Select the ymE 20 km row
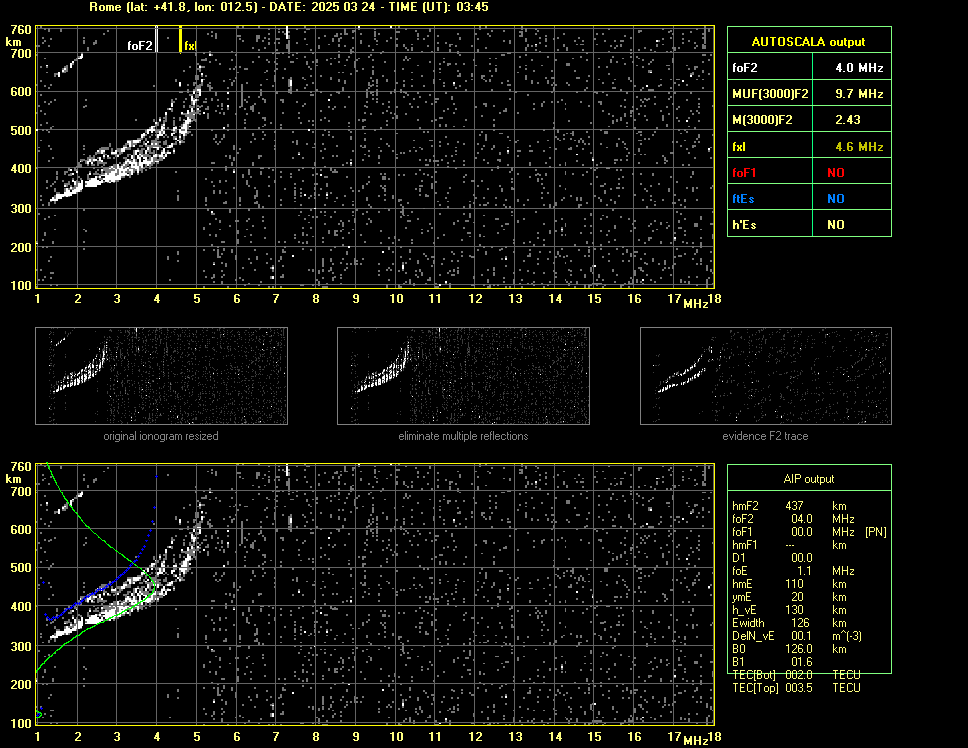This screenshot has height=748, width=968. pyautogui.click(x=790, y=597)
